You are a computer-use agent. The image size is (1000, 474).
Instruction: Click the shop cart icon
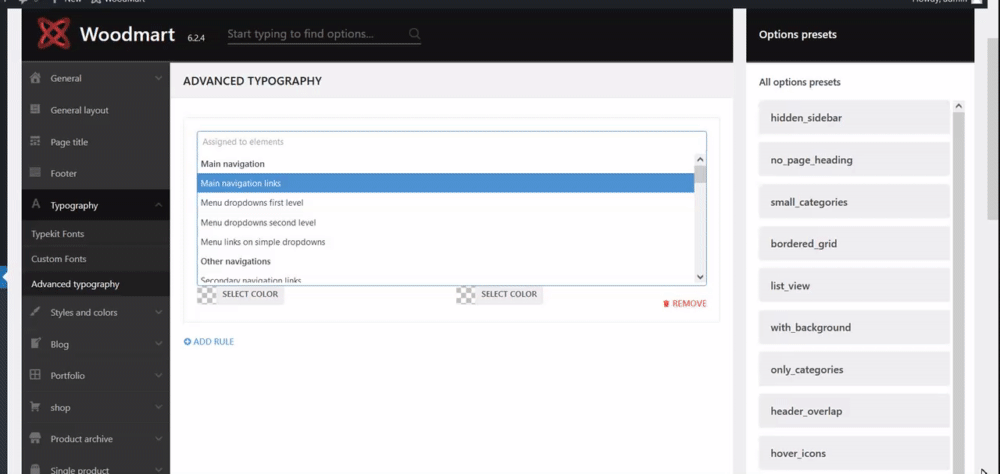click(36, 407)
